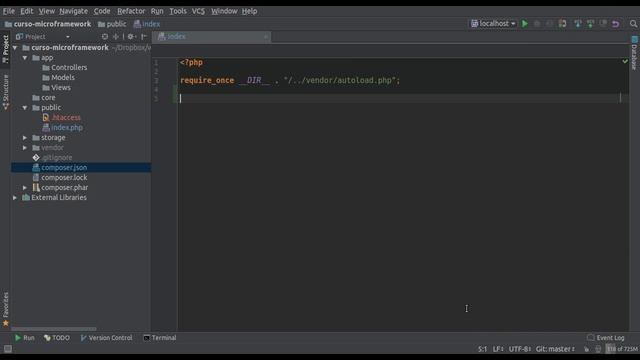
Task: Click the index breadcrumb file
Action: point(147,24)
